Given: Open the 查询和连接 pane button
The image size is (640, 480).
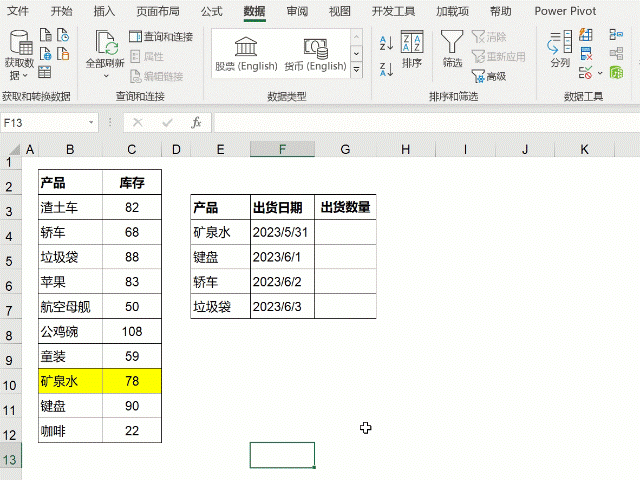Looking at the screenshot, I should [x=161, y=37].
